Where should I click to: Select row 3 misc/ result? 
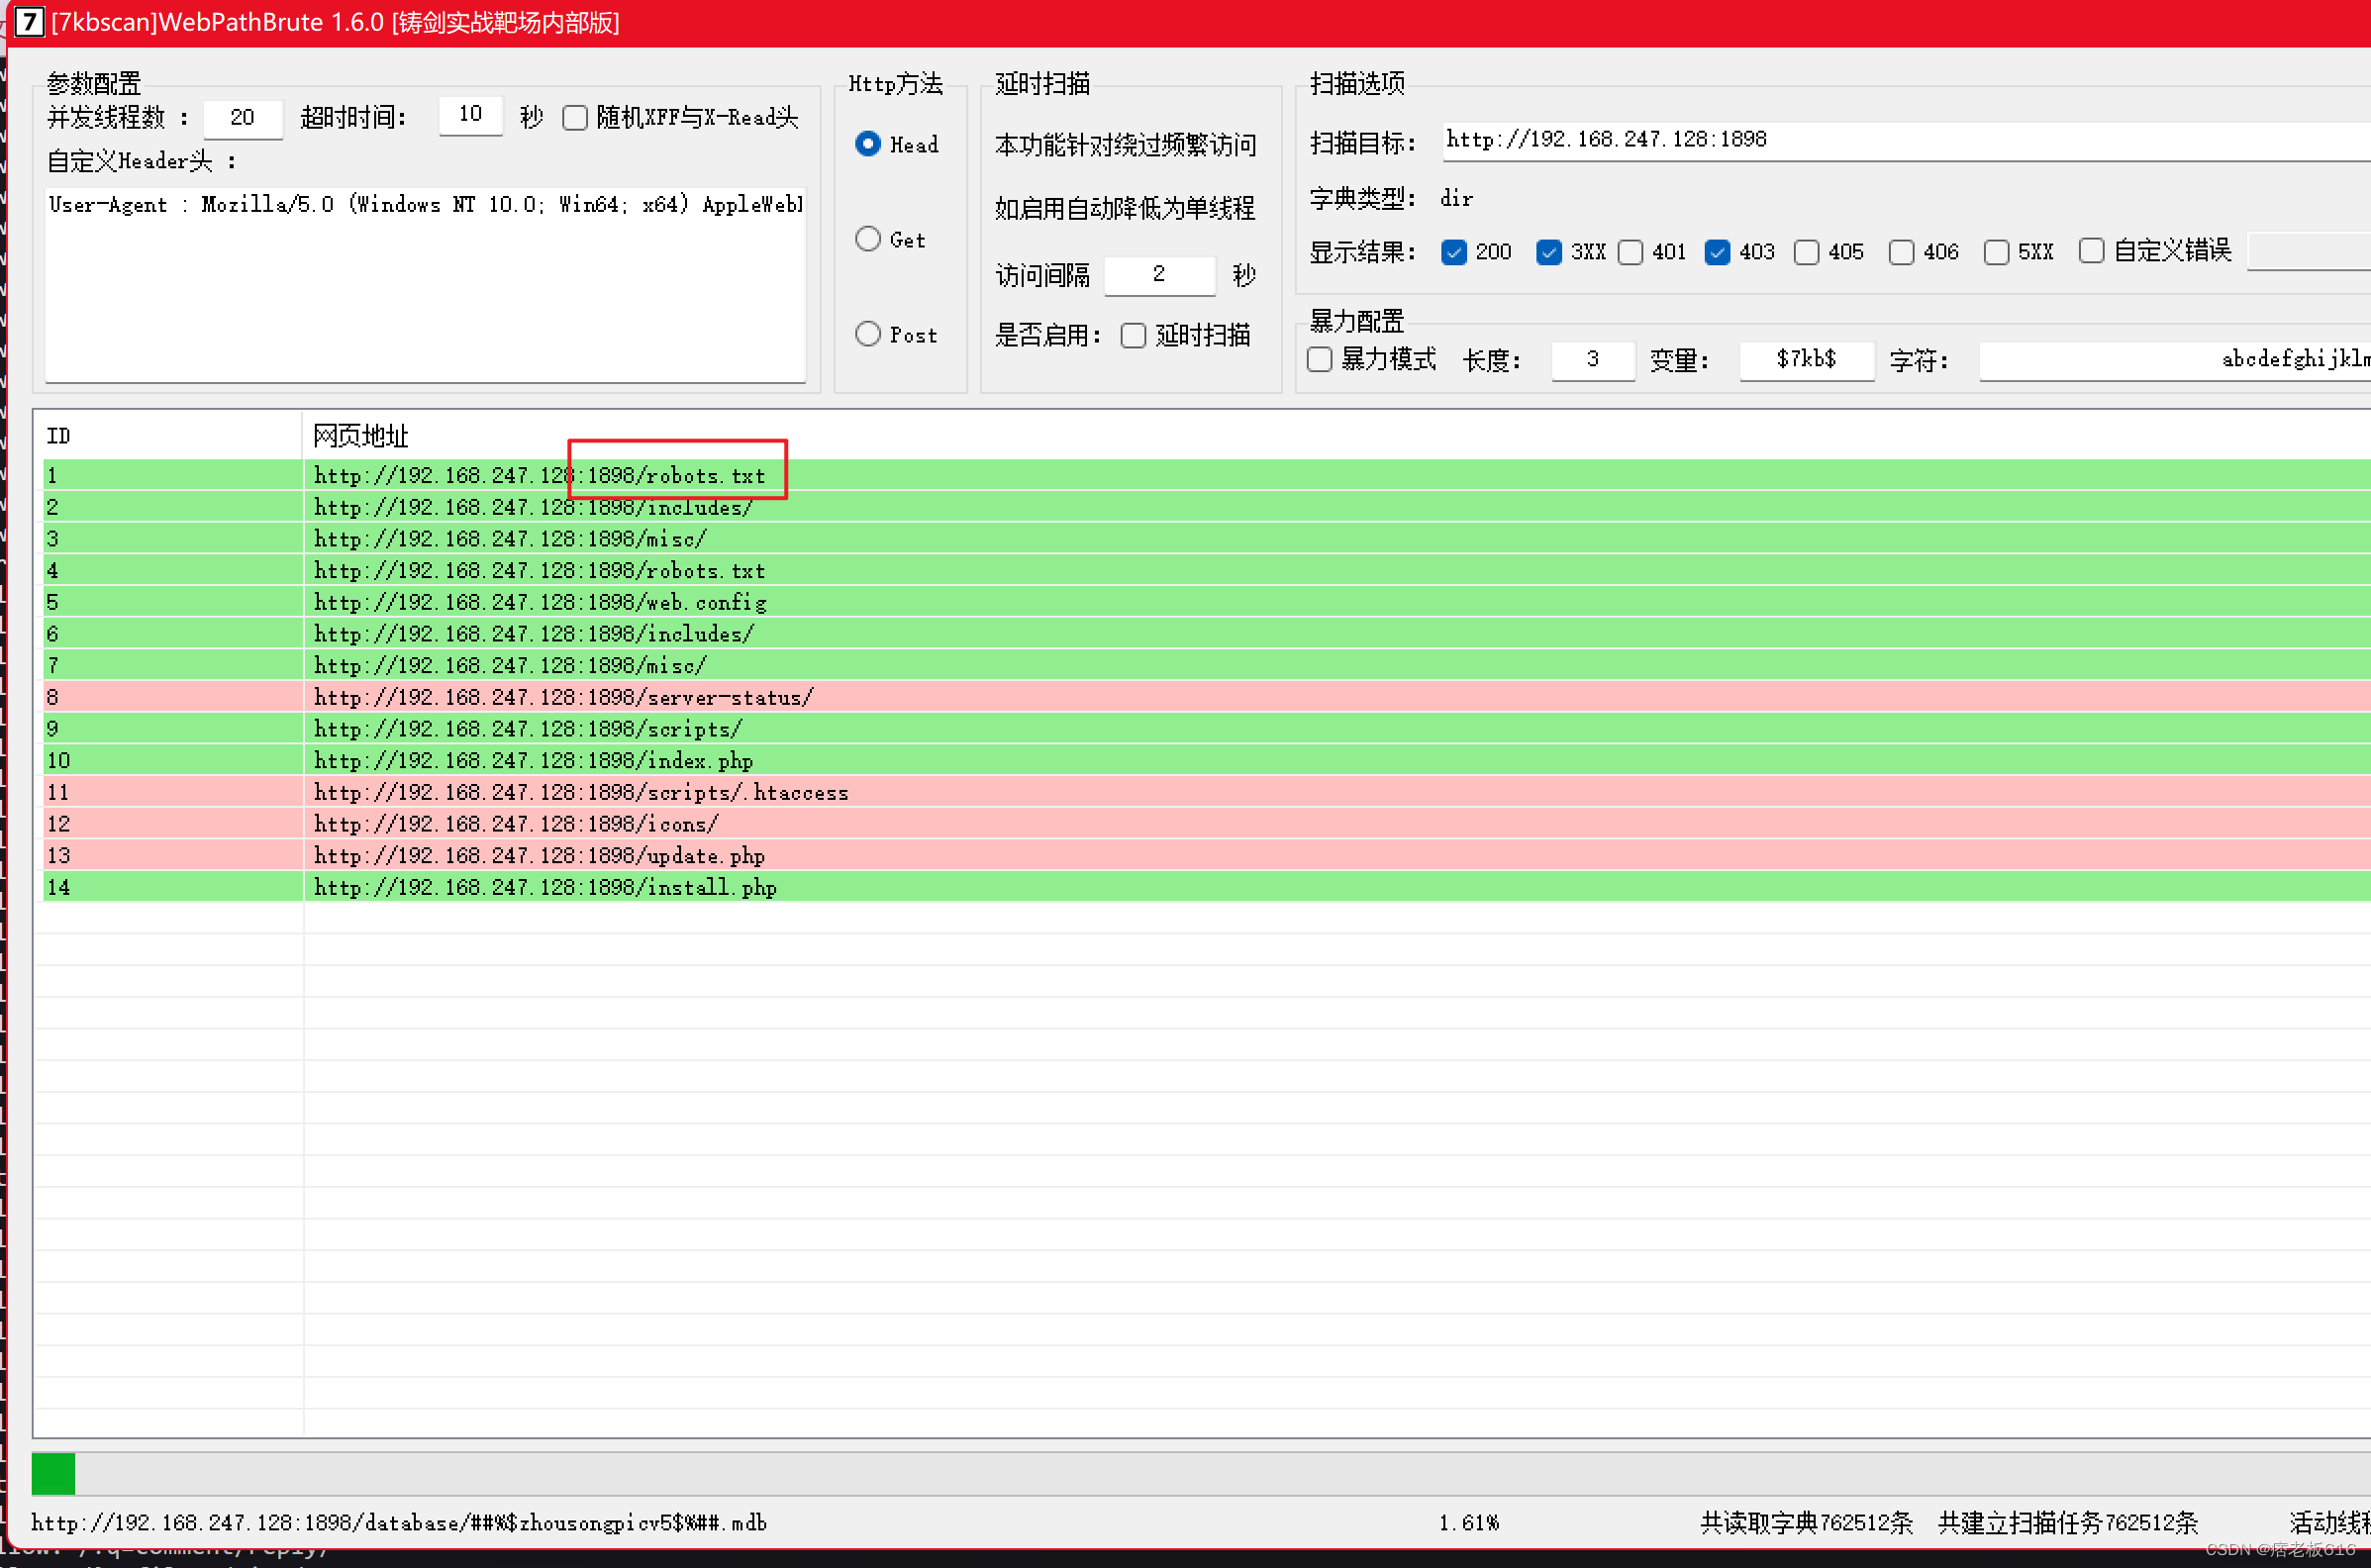pos(1207,539)
